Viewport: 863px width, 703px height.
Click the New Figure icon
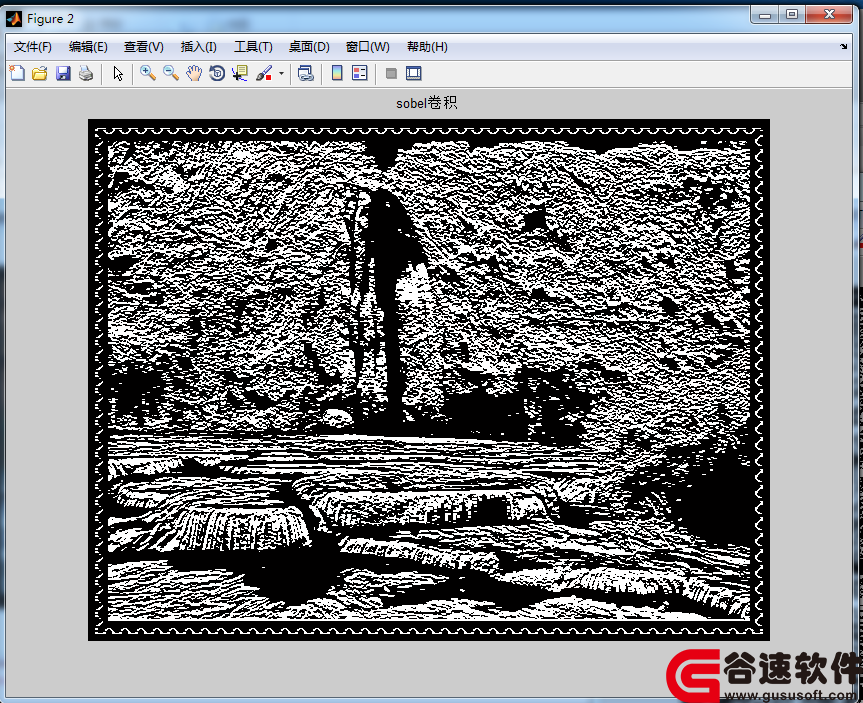click(x=17, y=73)
